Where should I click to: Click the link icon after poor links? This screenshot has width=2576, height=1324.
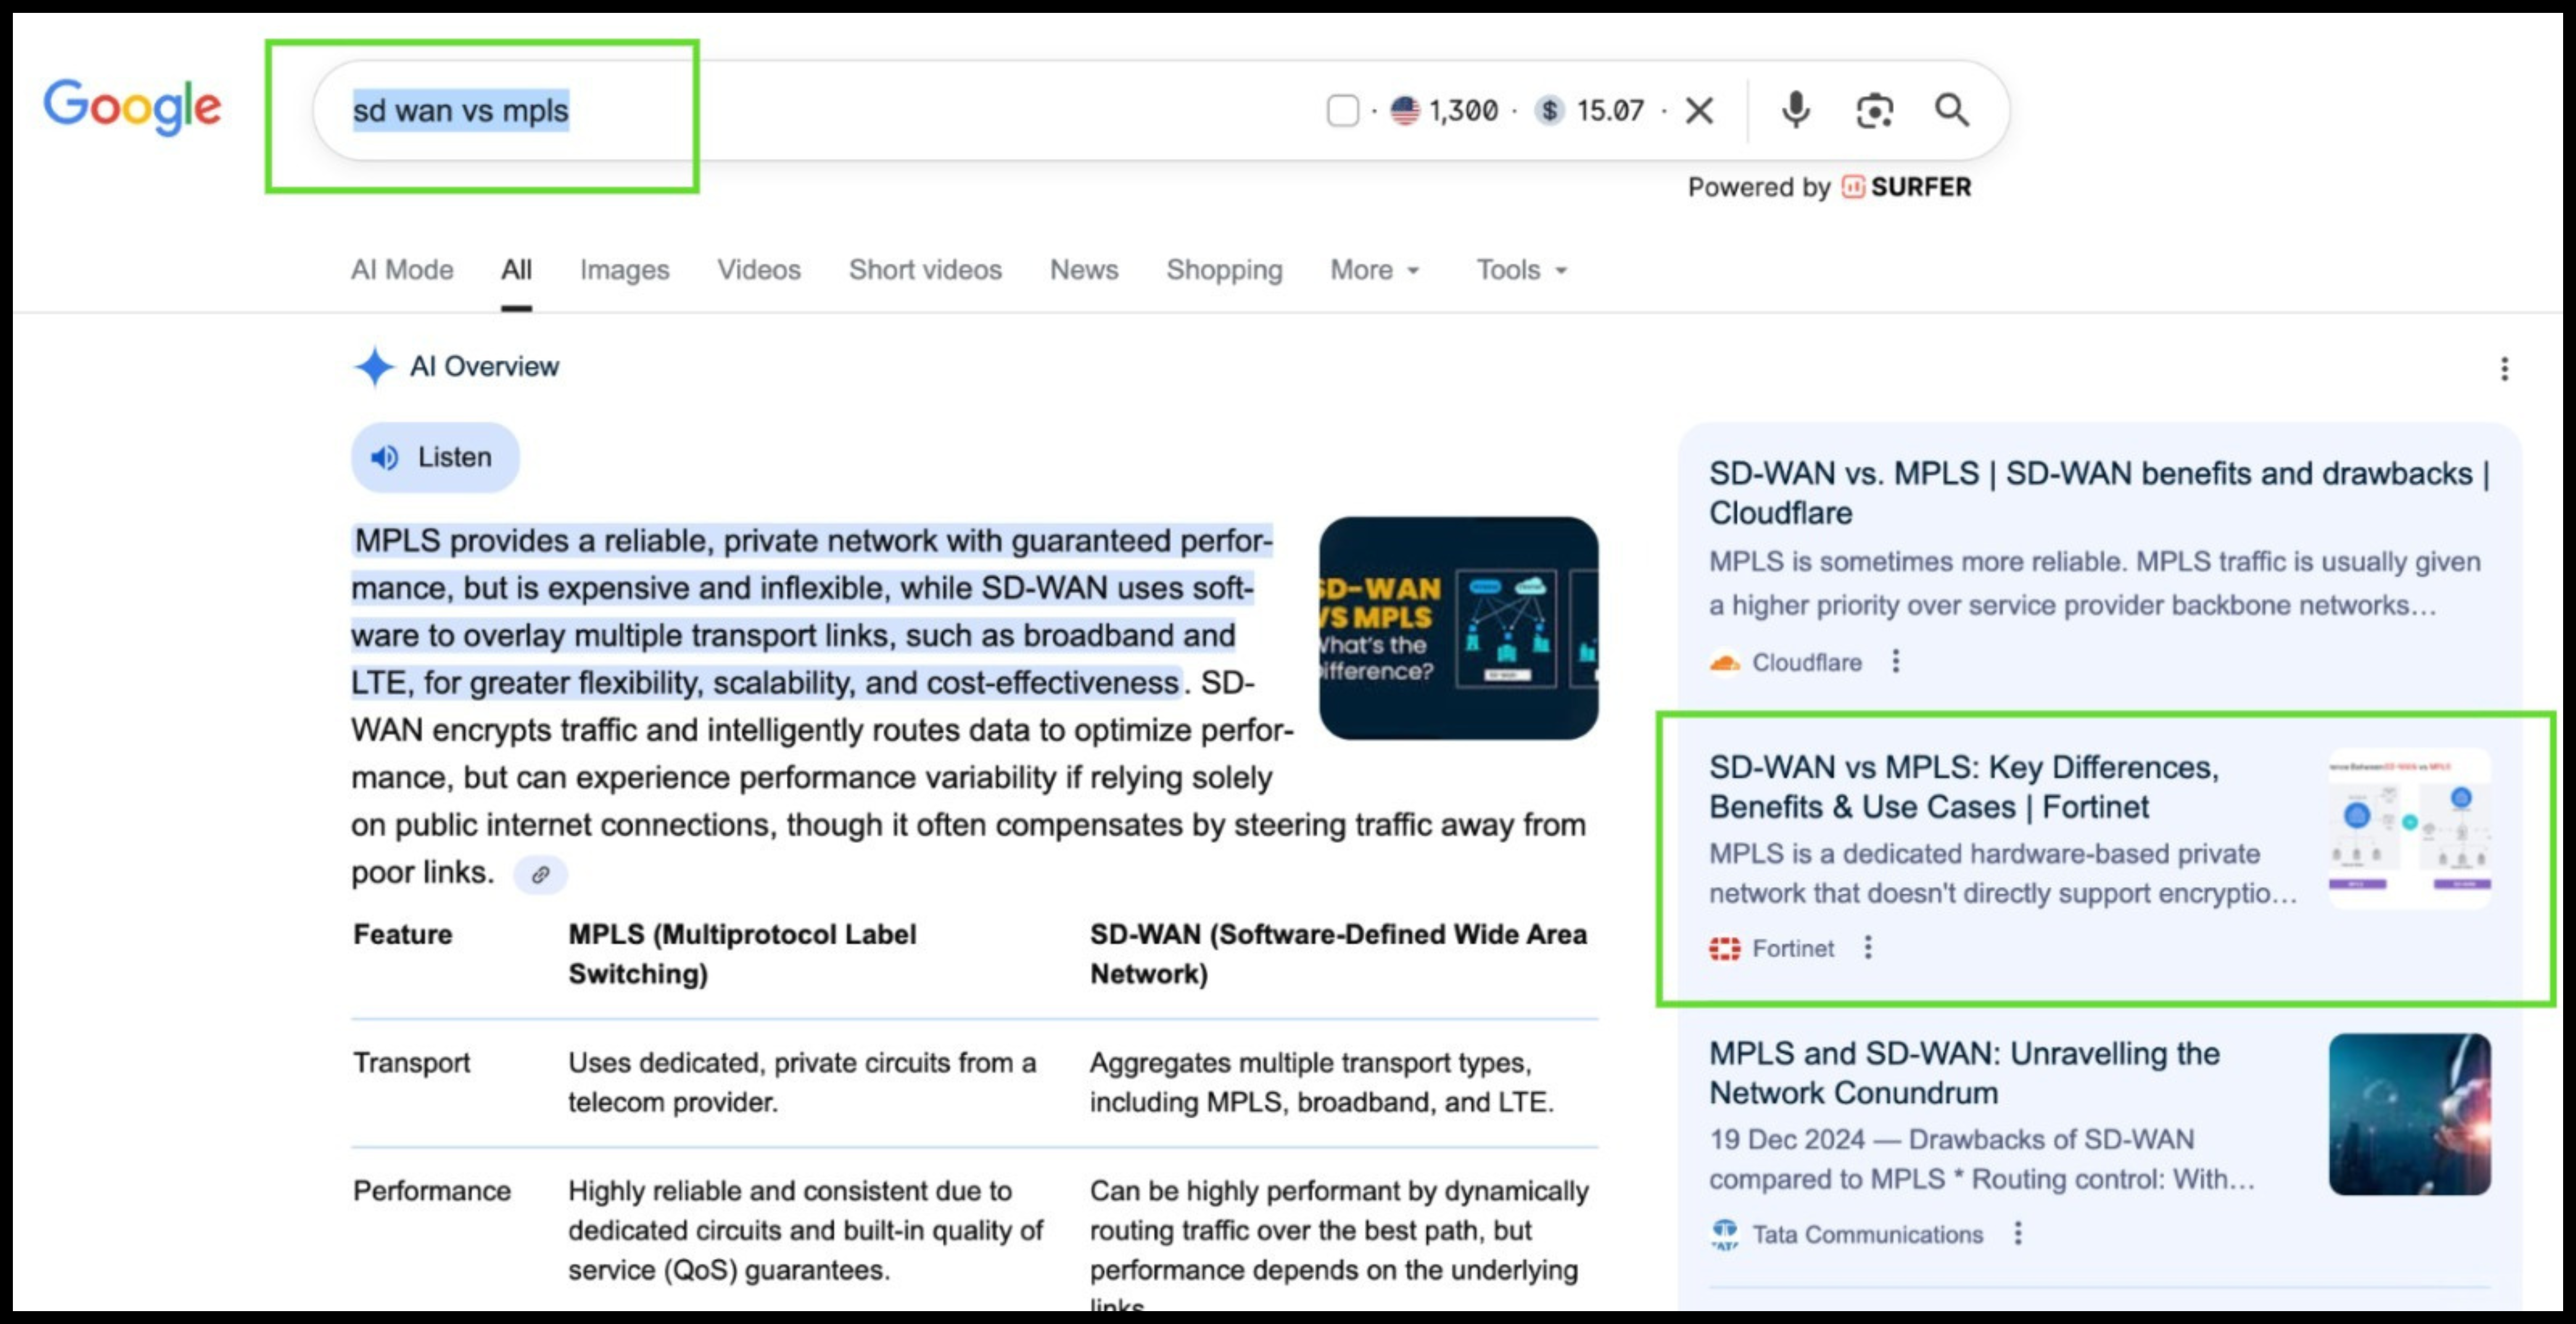point(540,874)
